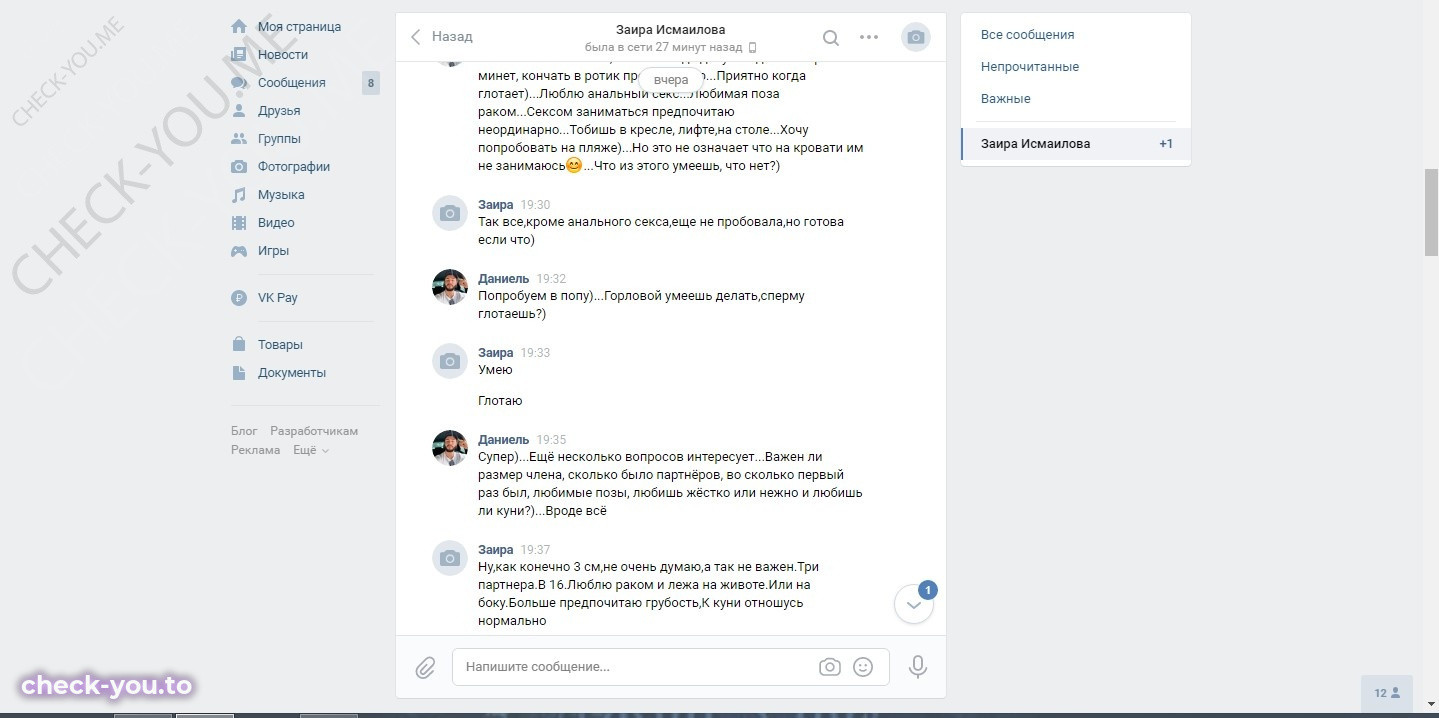Click the вчера date label

pos(671,80)
